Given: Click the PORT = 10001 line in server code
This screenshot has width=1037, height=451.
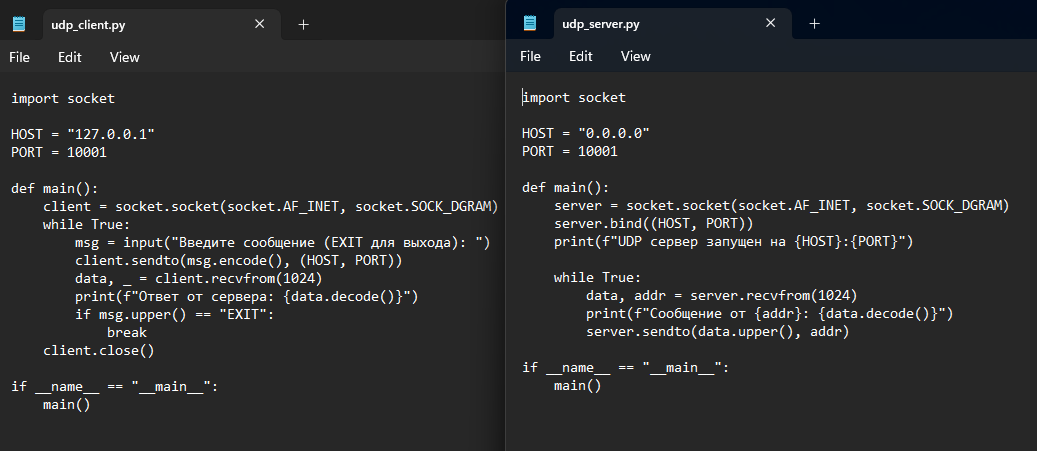Looking at the screenshot, I should 569,151.
